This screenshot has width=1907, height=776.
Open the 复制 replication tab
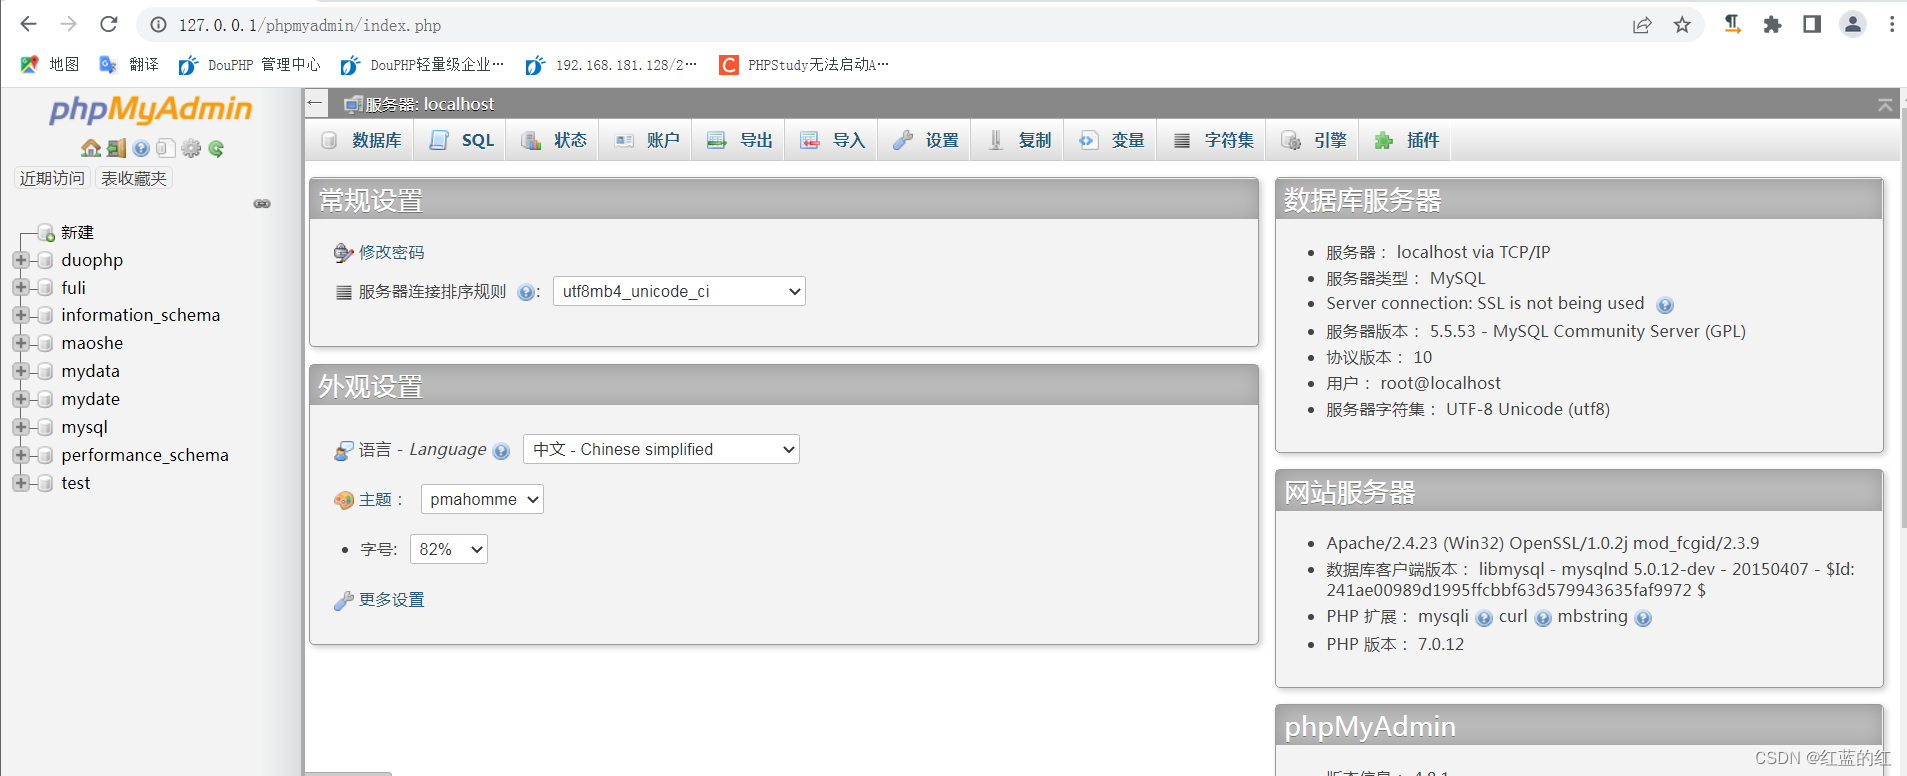point(1019,140)
